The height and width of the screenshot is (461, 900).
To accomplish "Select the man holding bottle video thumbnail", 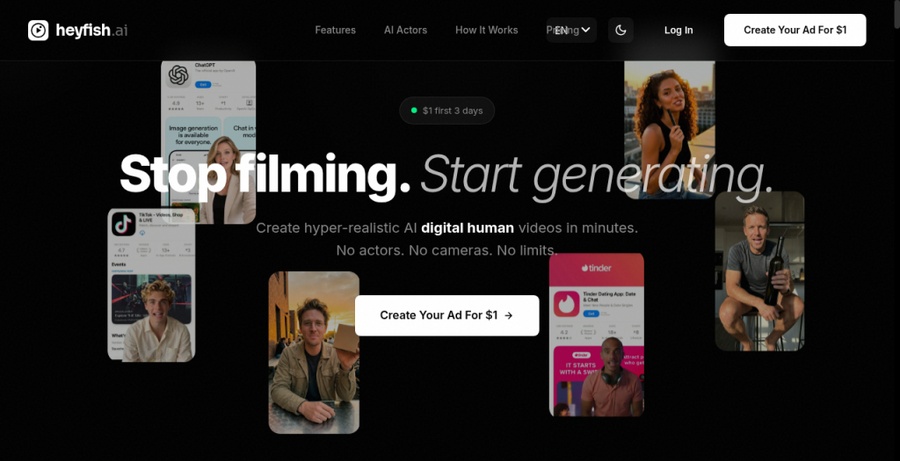I will point(759,271).
